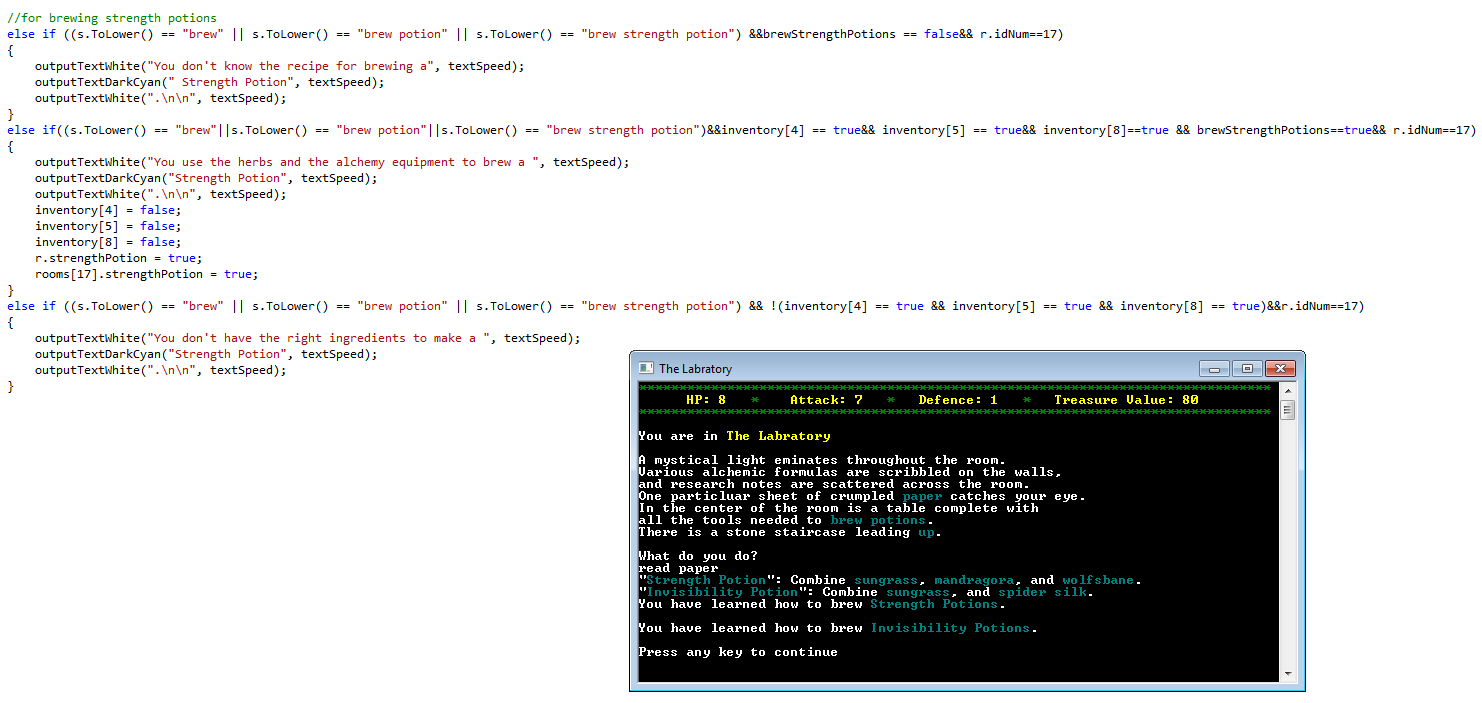1482x703 pixels.
Task: Click the console scrollbar up arrow
Action: pos(1287,390)
